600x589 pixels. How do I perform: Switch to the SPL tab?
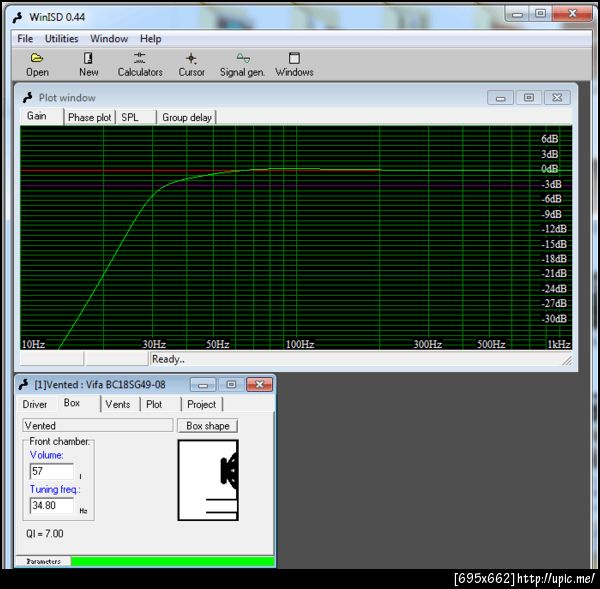(136, 117)
